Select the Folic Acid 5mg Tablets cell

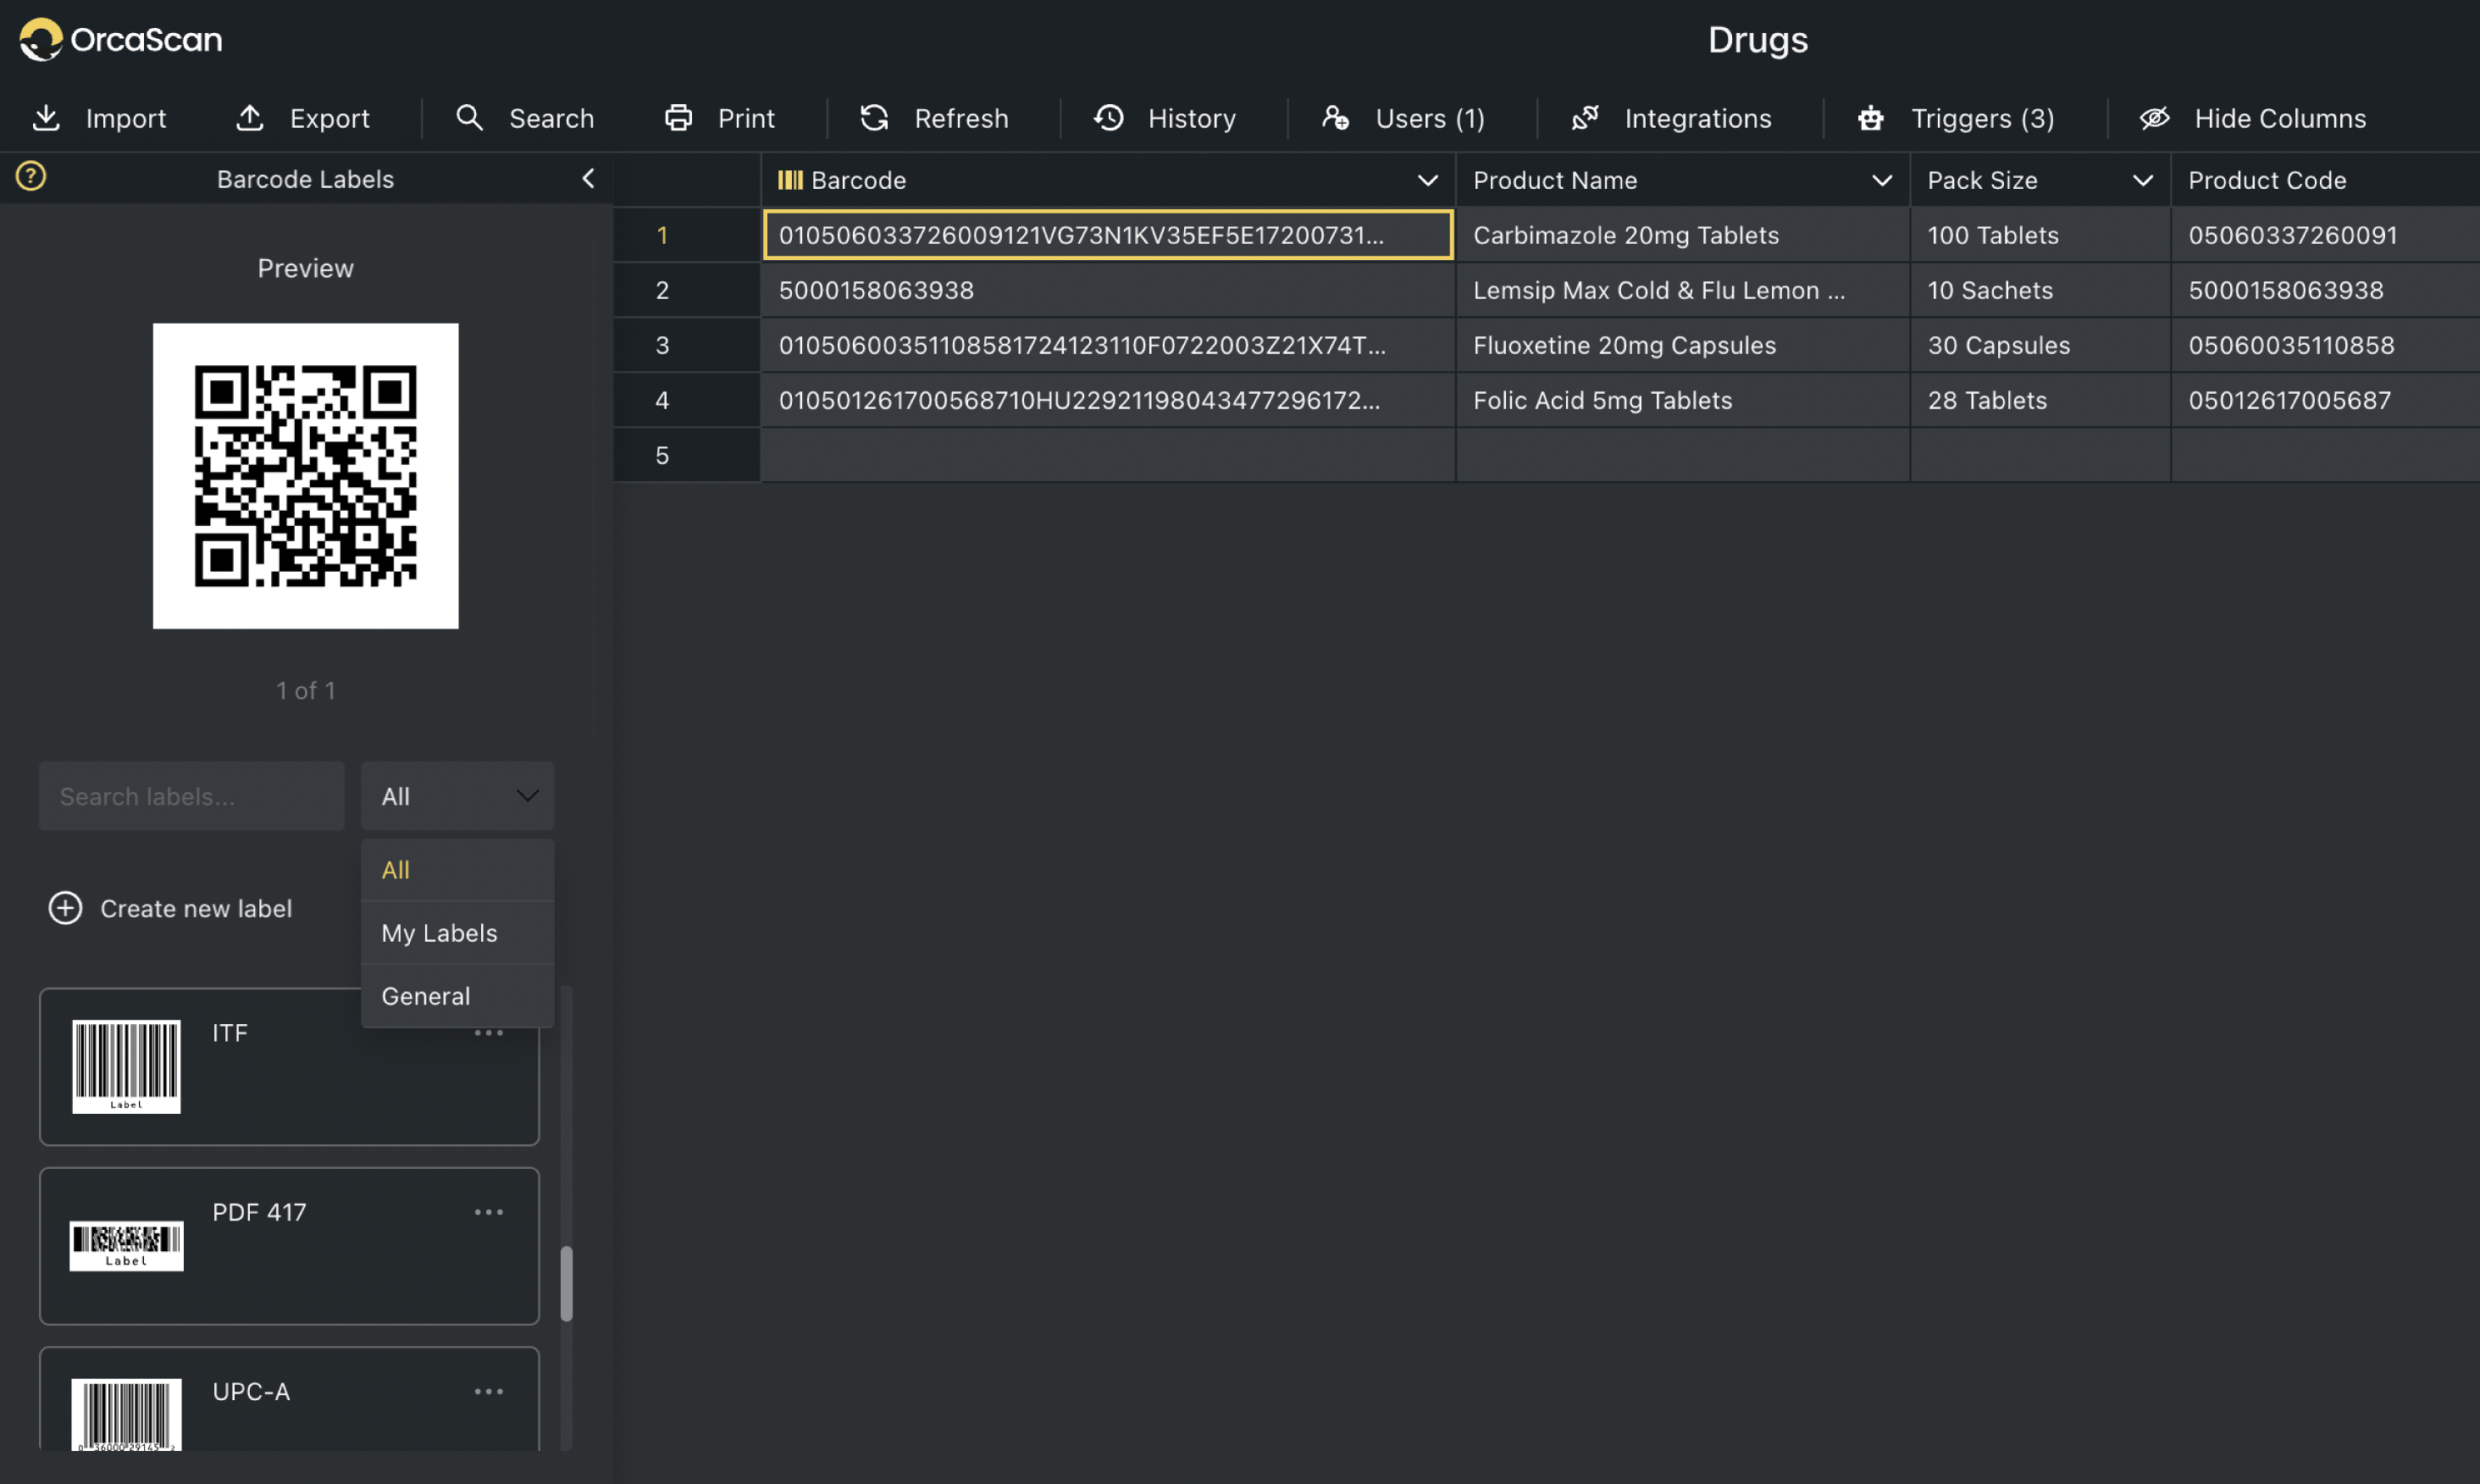coord(1683,400)
